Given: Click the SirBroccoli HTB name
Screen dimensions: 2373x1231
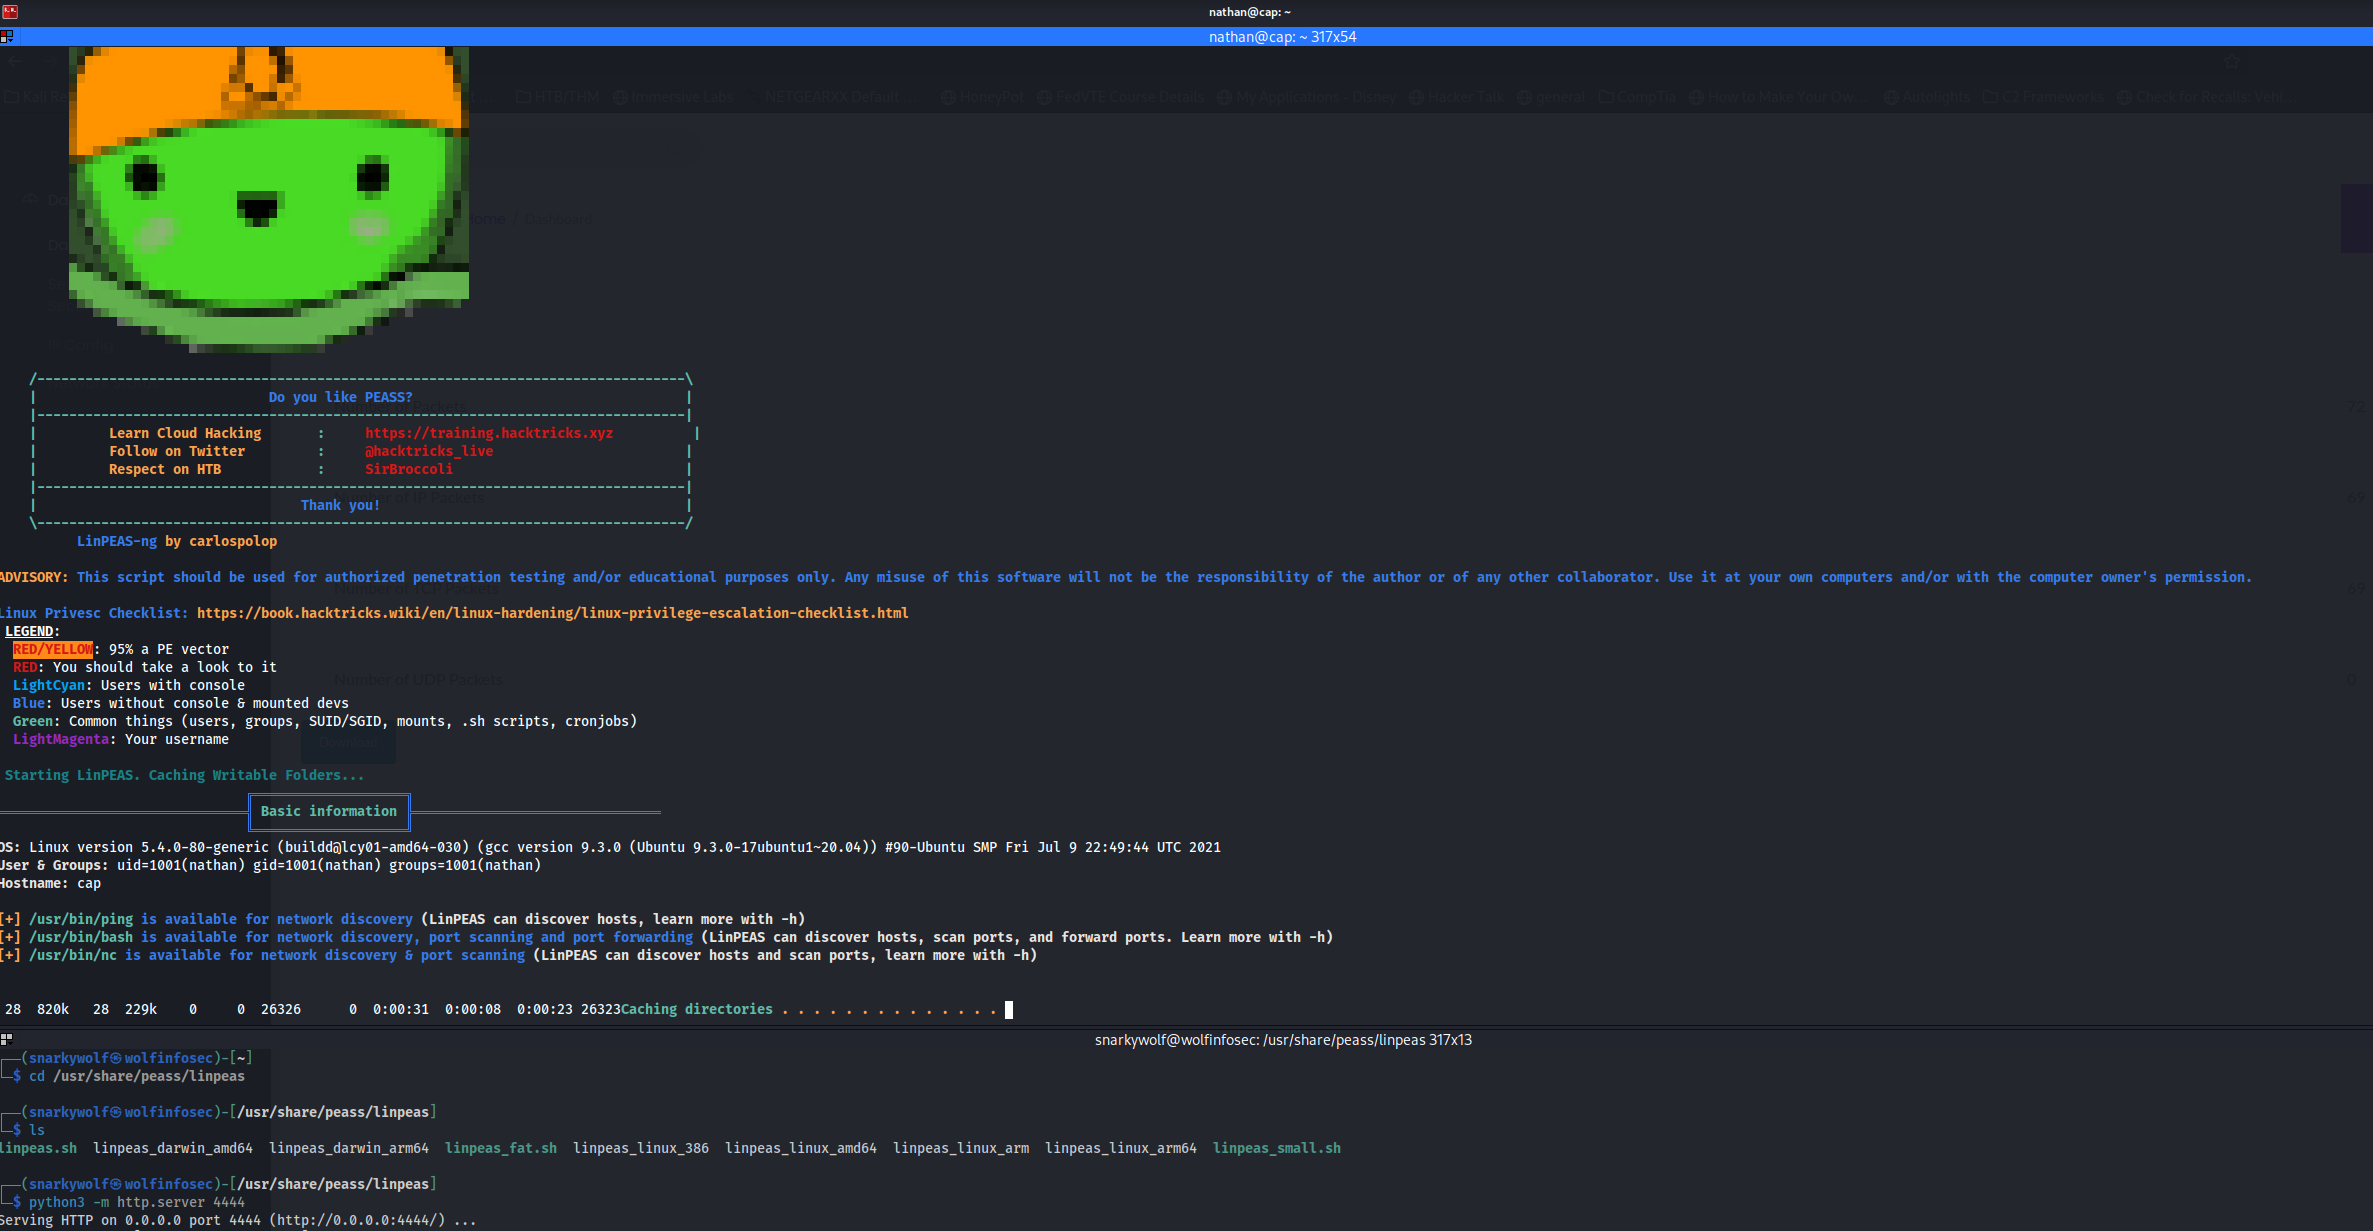Looking at the screenshot, I should 409,469.
